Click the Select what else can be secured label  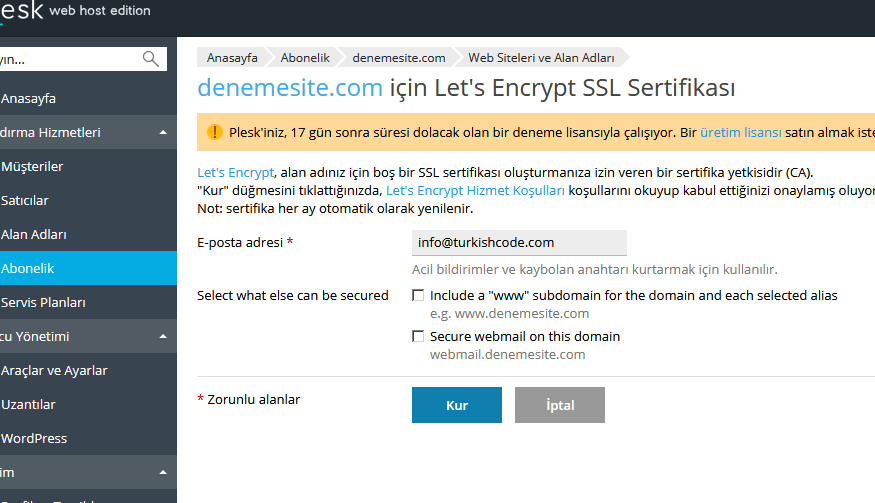[292, 295]
